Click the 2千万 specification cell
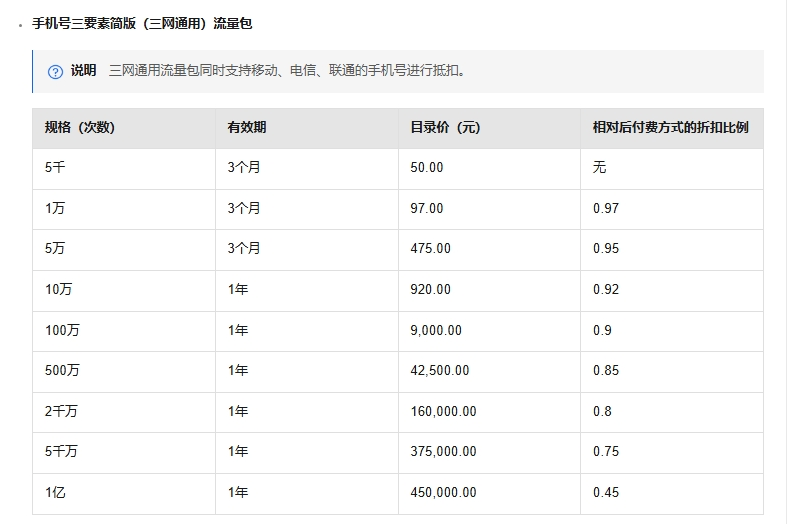 [x=62, y=411]
